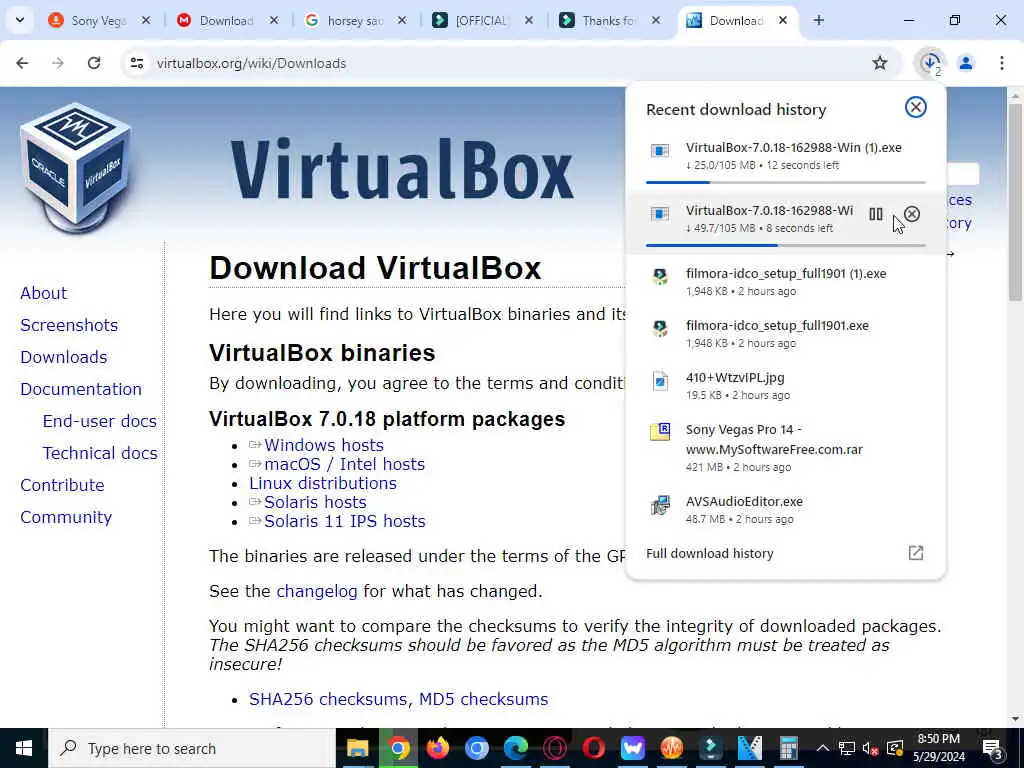The width and height of the screenshot is (1024, 768).
Task: Open the About sidebar link
Action: click(x=44, y=293)
